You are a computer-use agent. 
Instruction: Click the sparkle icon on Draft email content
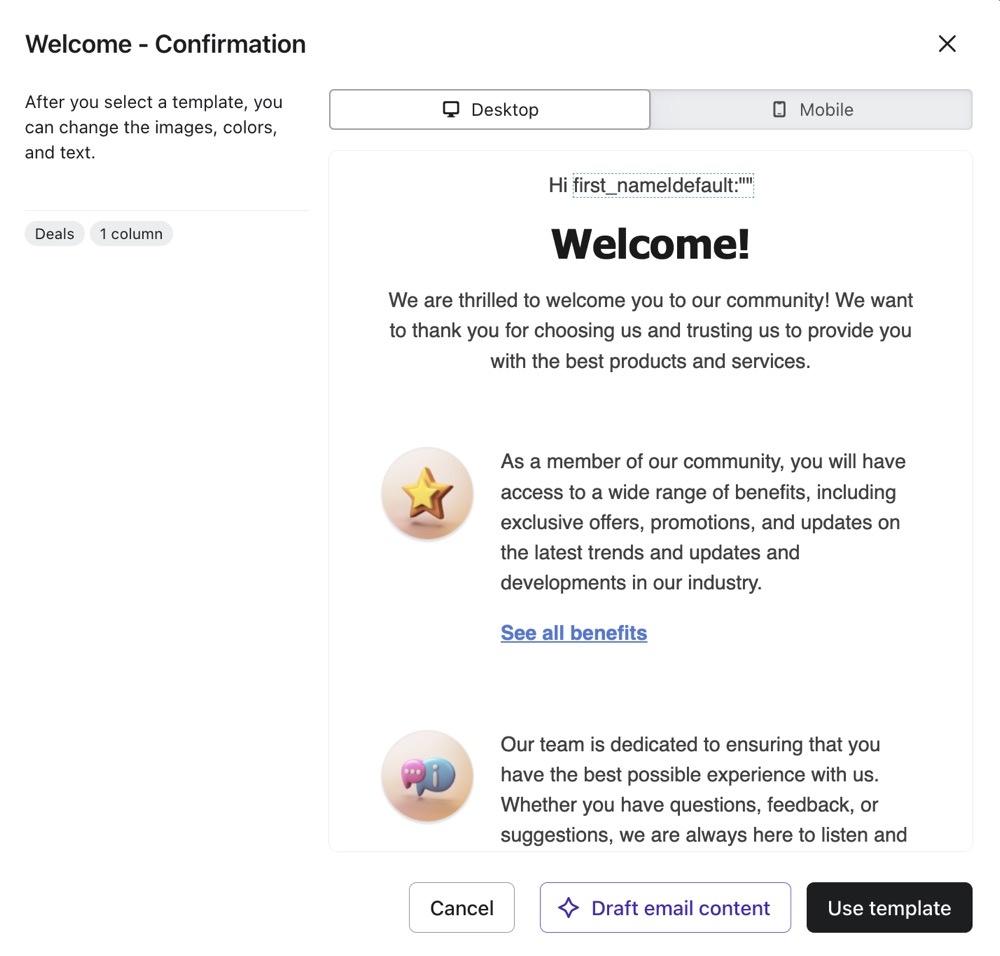coord(568,908)
